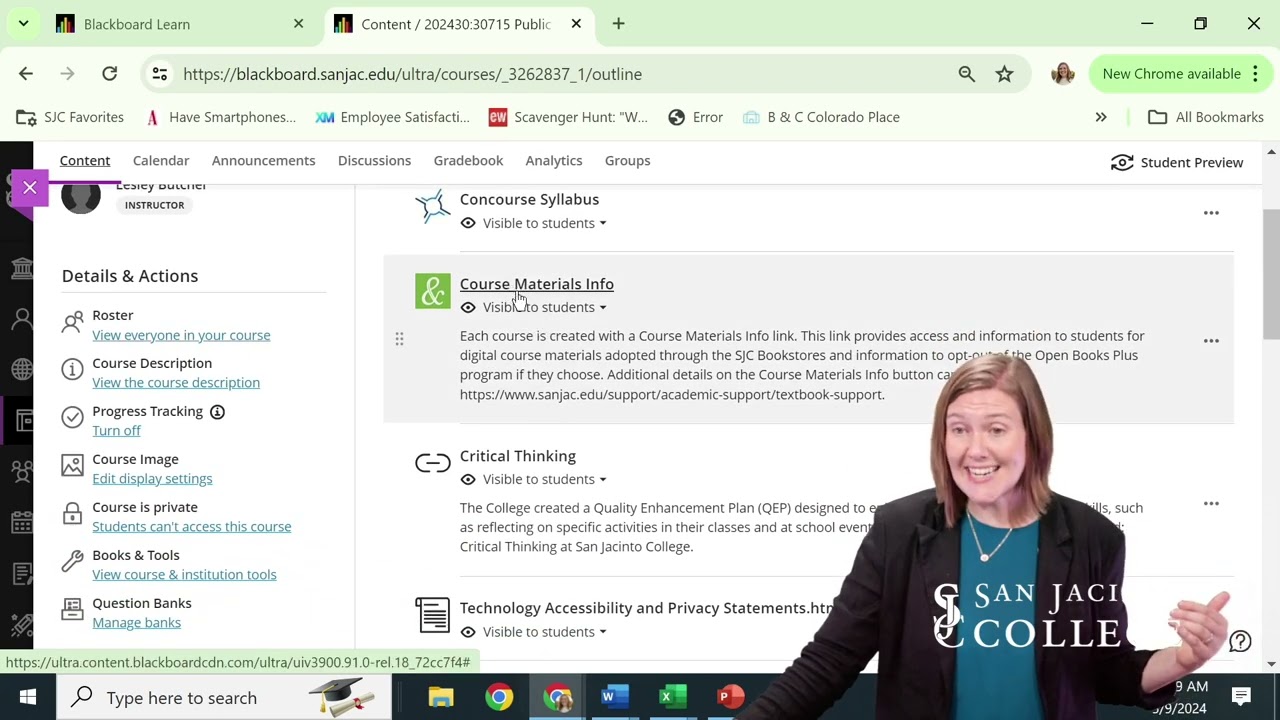Image resolution: width=1280 pixels, height=720 pixels.
Task: Click the Question Banks icon
Action: (72, 610)
